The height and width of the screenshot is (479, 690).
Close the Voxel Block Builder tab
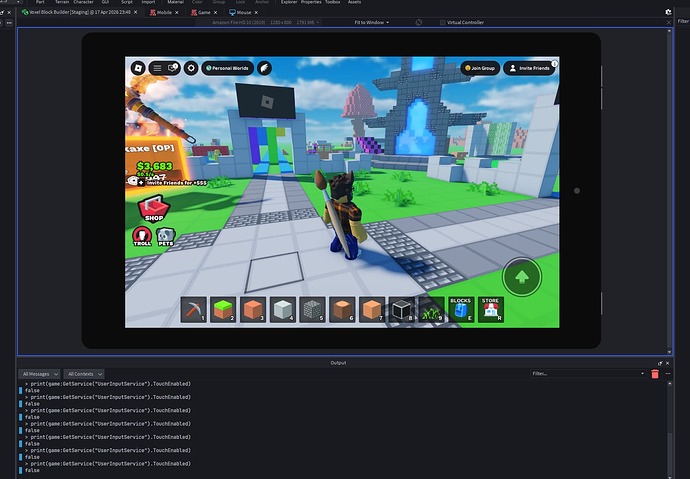tap(136, 12)
